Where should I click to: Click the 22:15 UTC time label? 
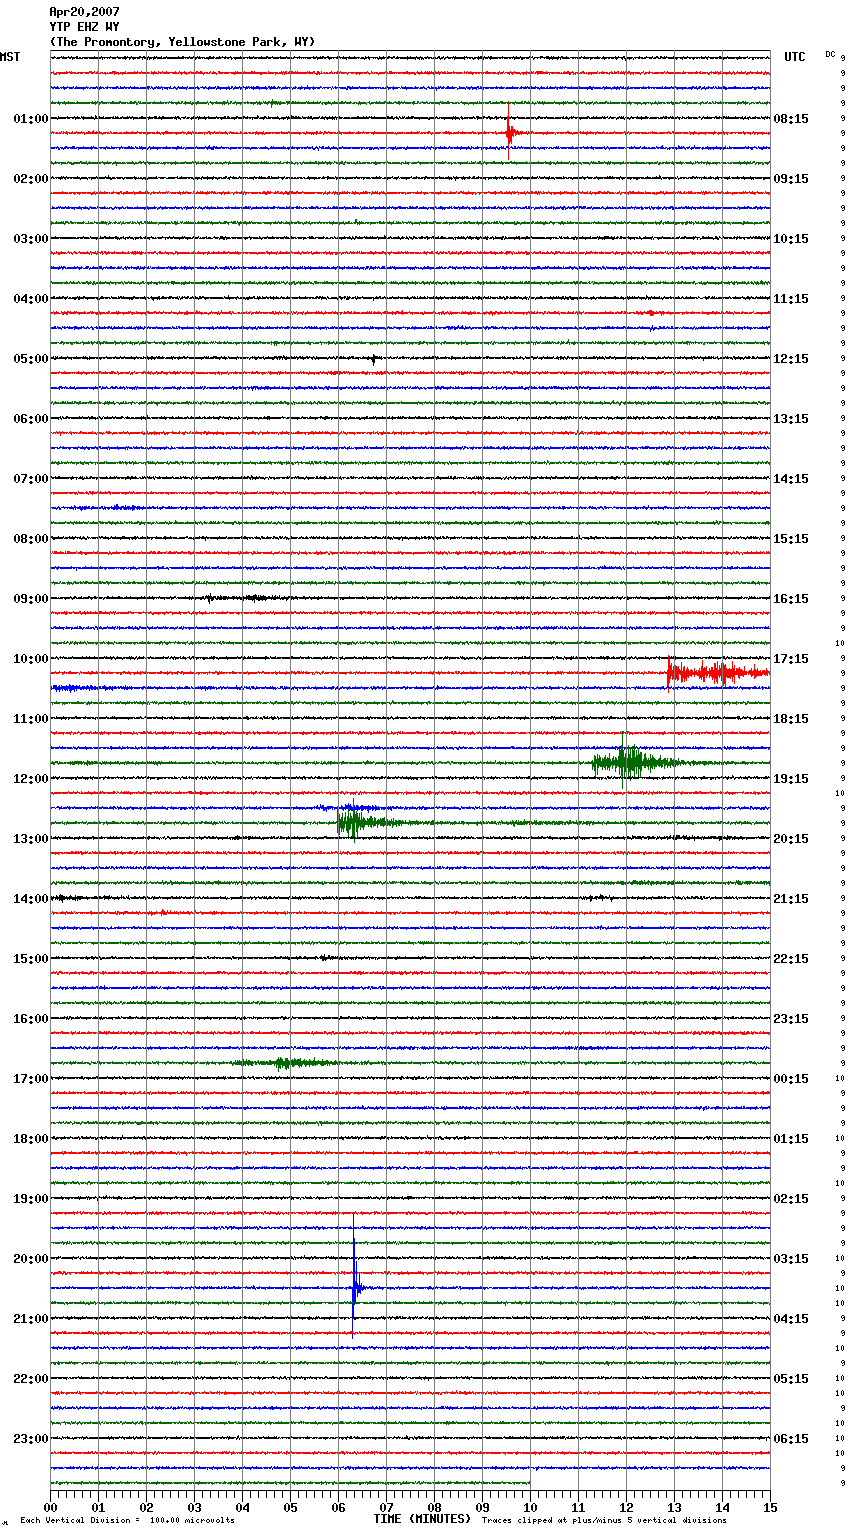point(791,959)
